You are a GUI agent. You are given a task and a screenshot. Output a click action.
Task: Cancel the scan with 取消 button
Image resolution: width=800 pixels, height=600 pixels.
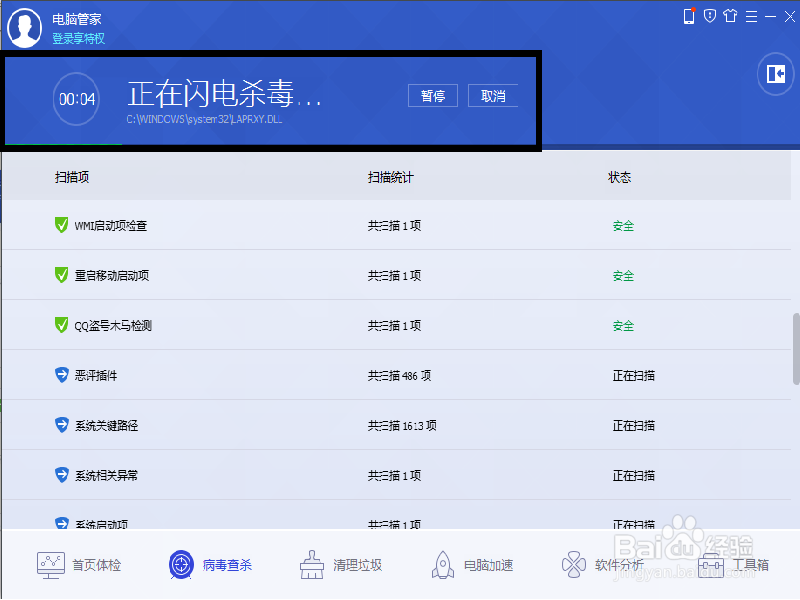(x=493, y=96)
